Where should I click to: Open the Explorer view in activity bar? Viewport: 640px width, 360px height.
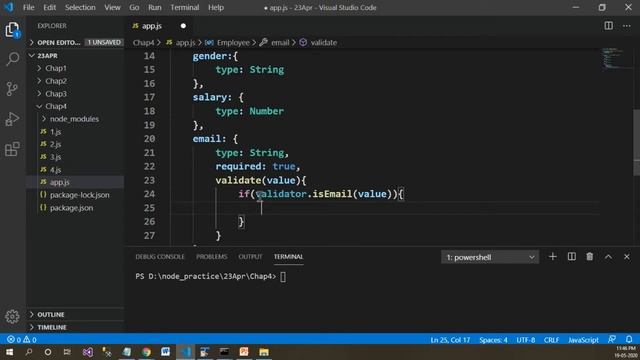point(12,30)
